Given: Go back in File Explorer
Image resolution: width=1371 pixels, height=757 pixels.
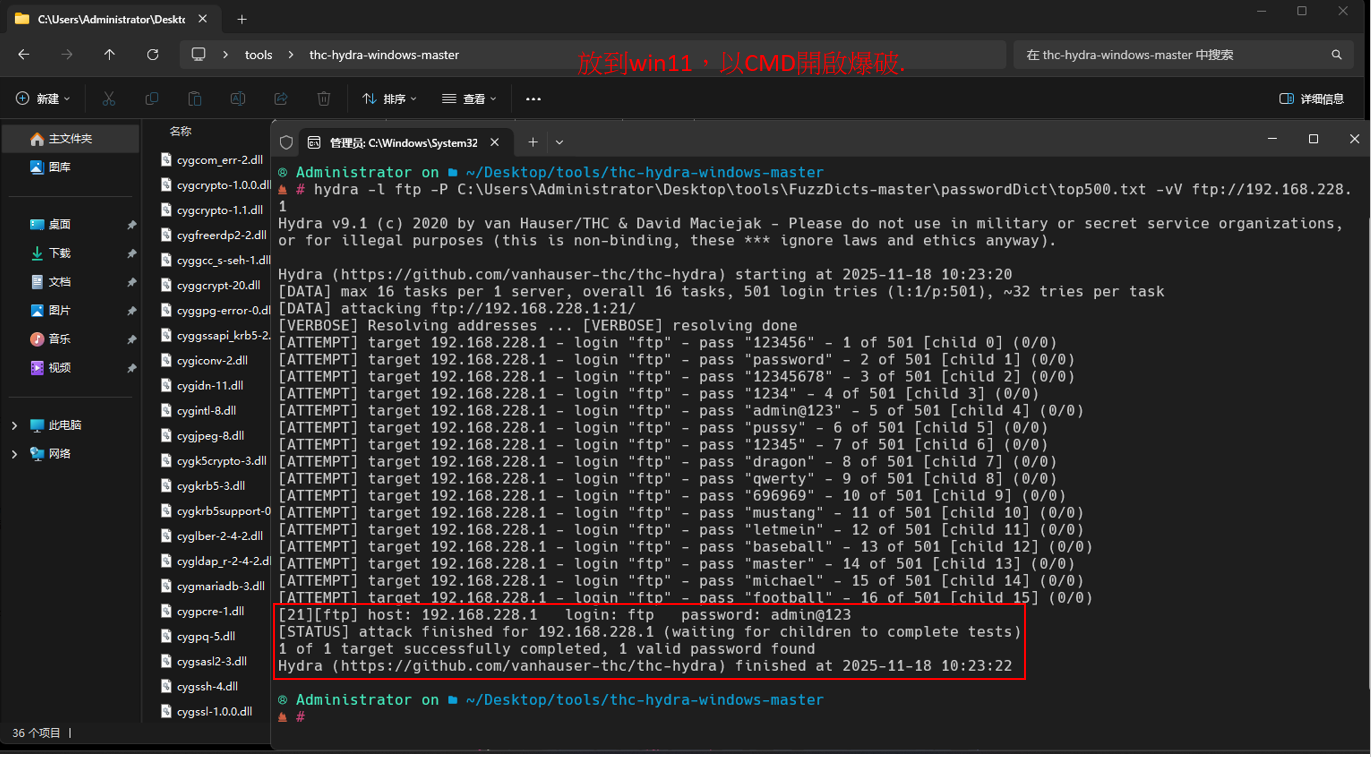Looking at the screenshot, I should [x=24, y=55].
